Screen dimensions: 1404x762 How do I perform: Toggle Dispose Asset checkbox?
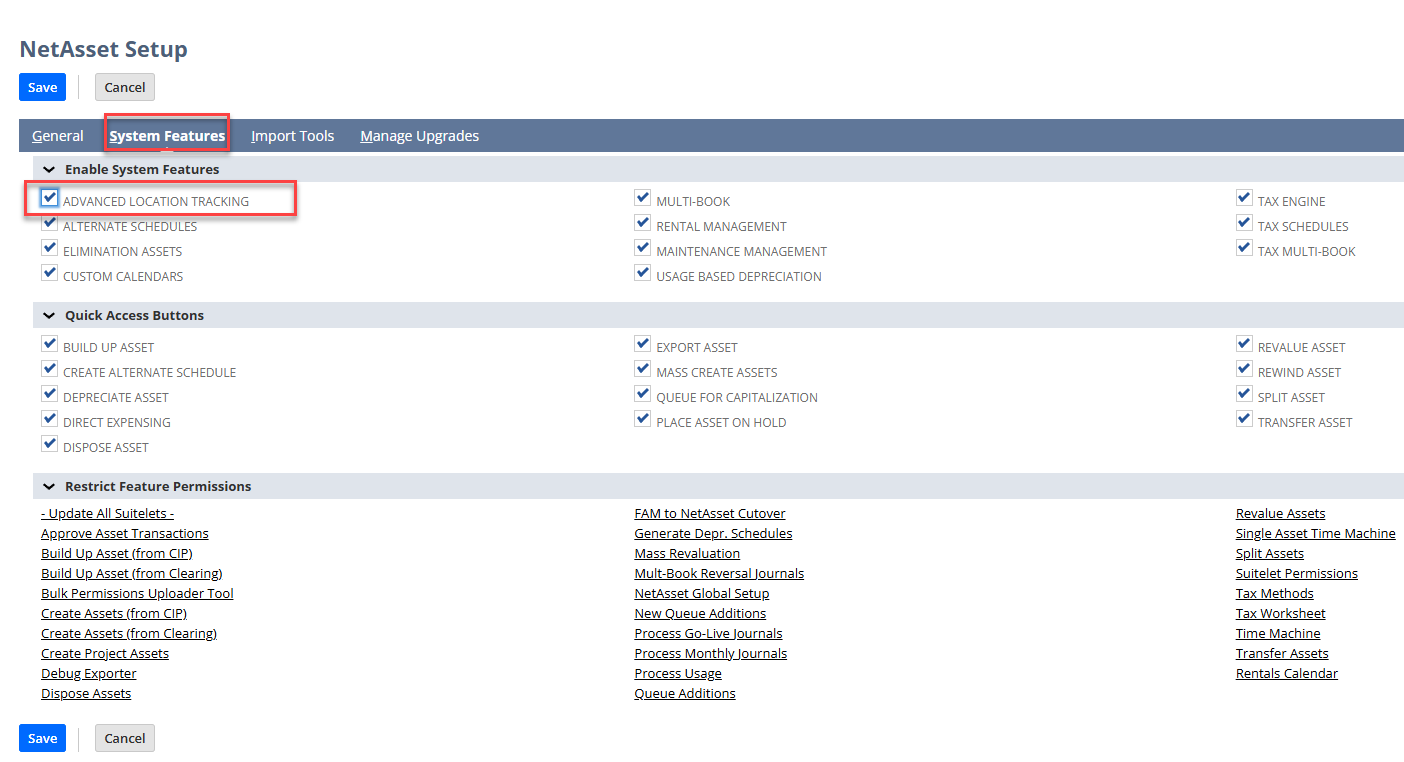[49, 443]
